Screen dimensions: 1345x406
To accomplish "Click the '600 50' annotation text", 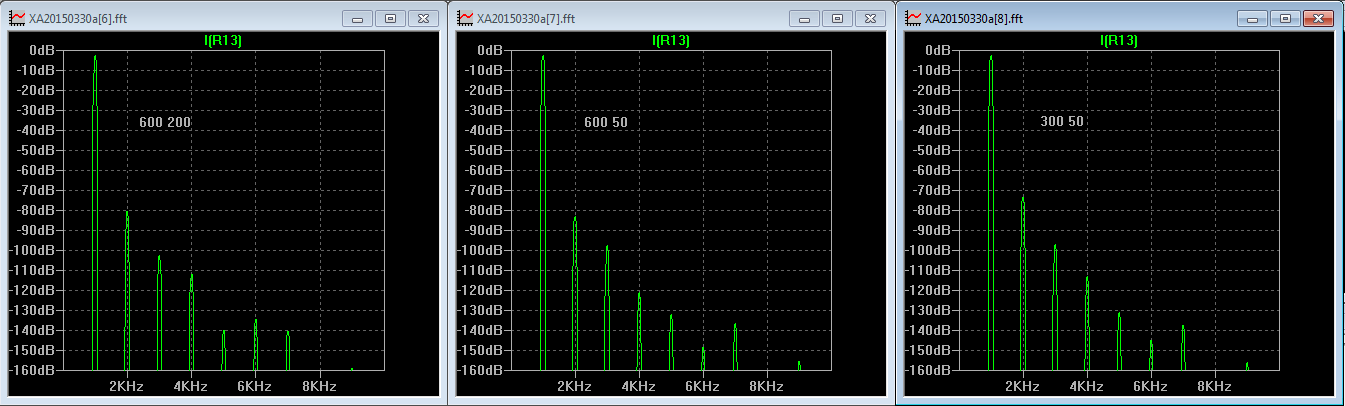I will tap(607, 122).
